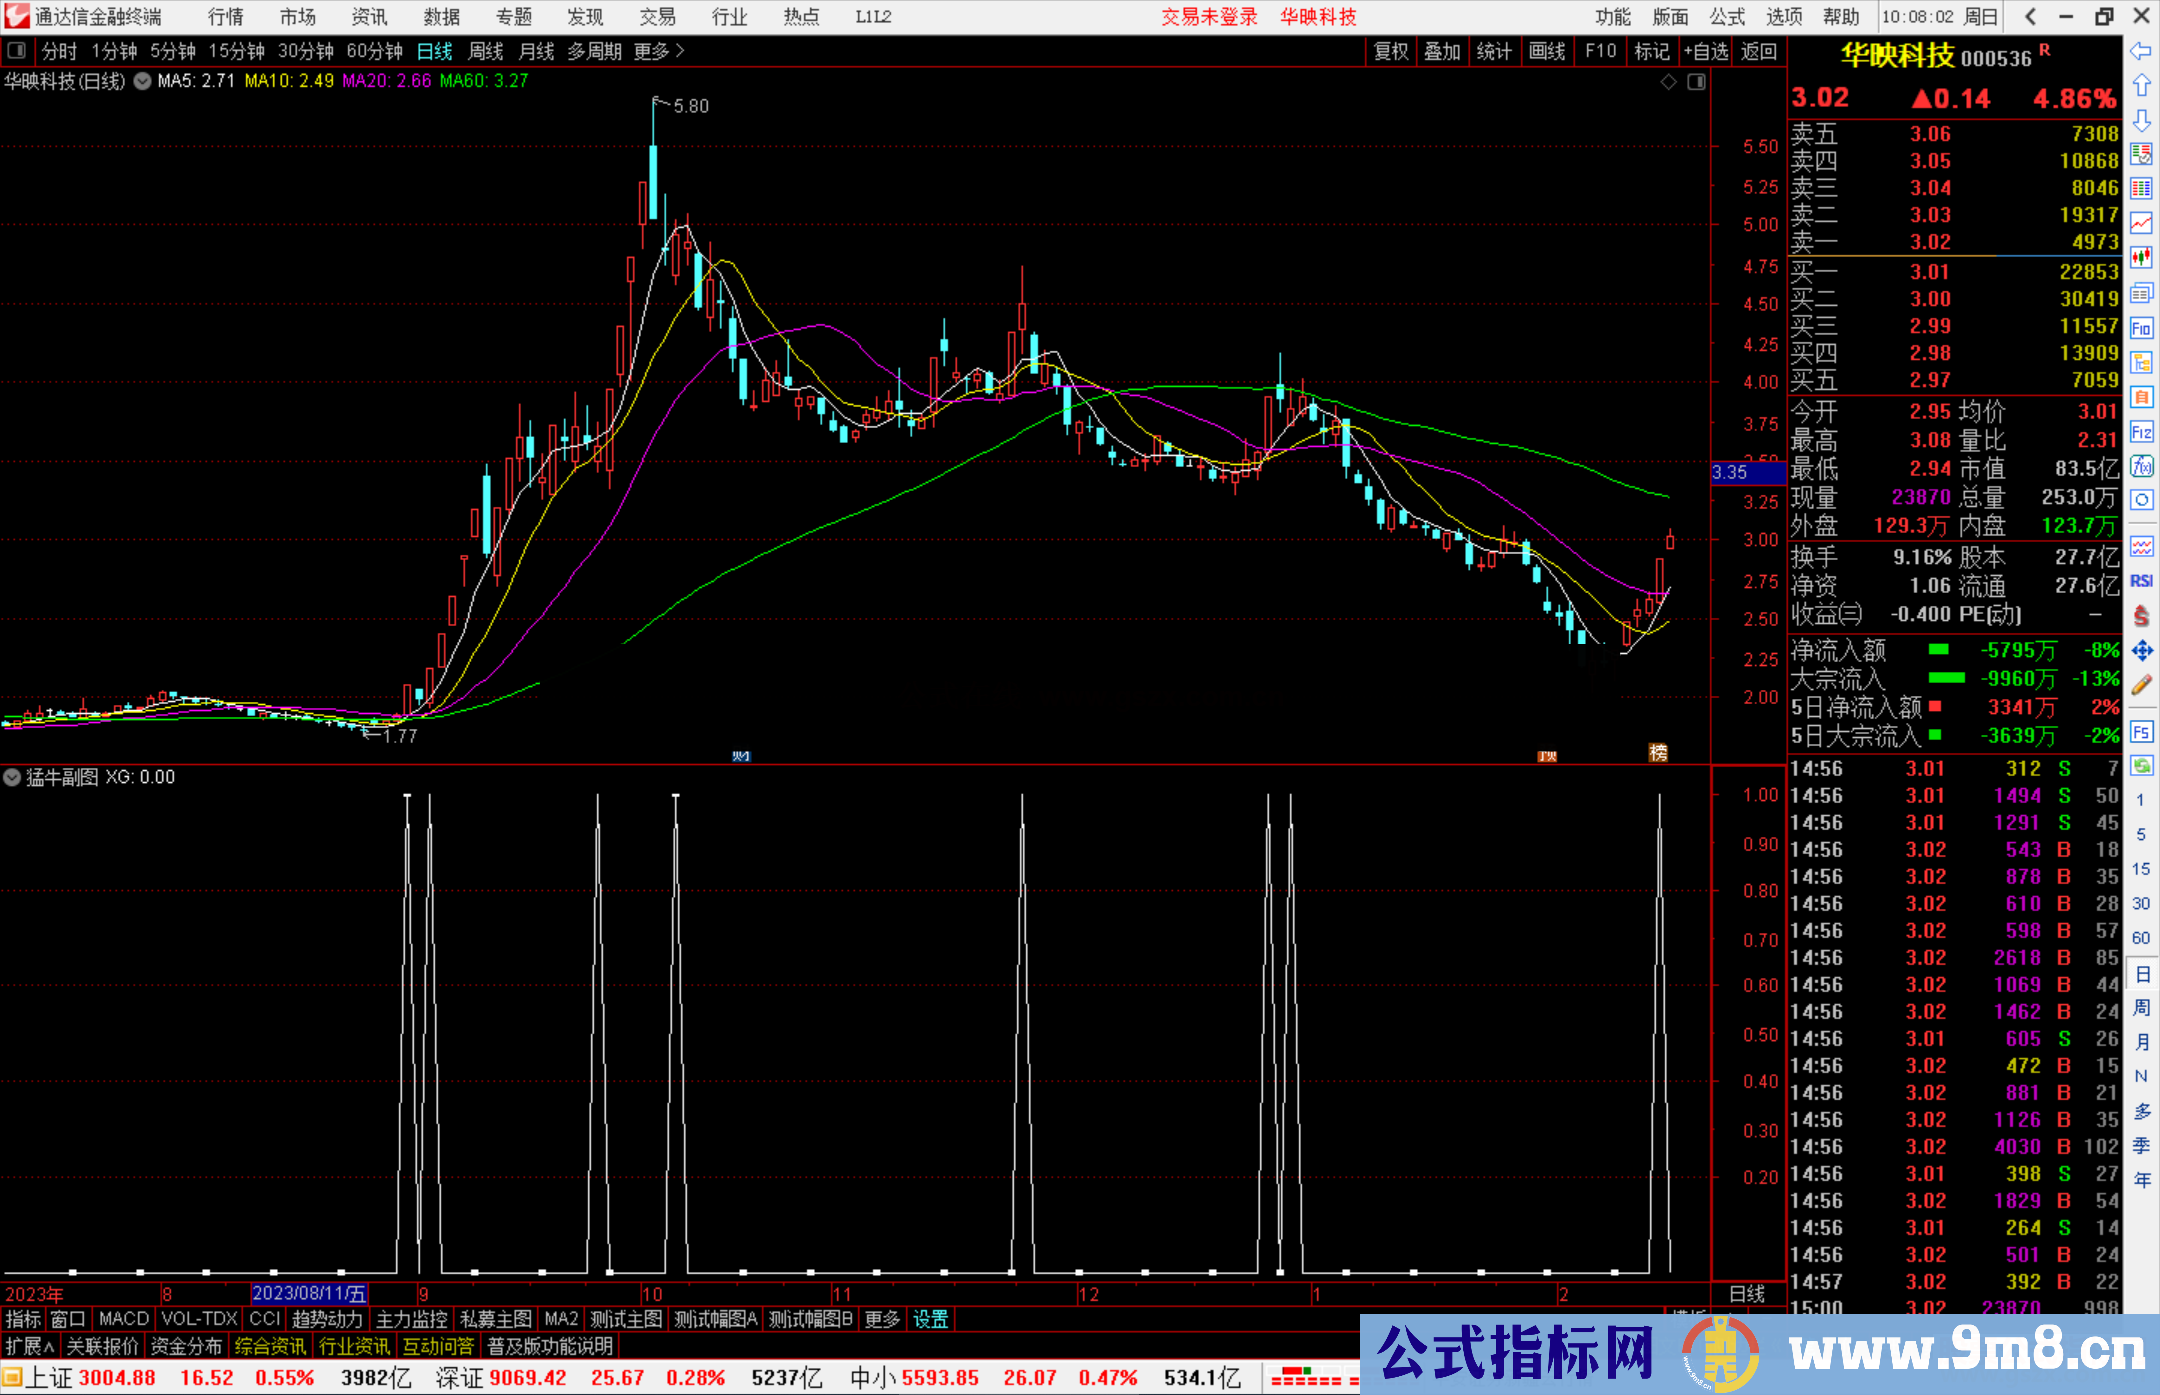This screenshot has width=2160, height=1395.
Task: Select the pencil drawing tool icon
Action: click(x=2141, y=685)
